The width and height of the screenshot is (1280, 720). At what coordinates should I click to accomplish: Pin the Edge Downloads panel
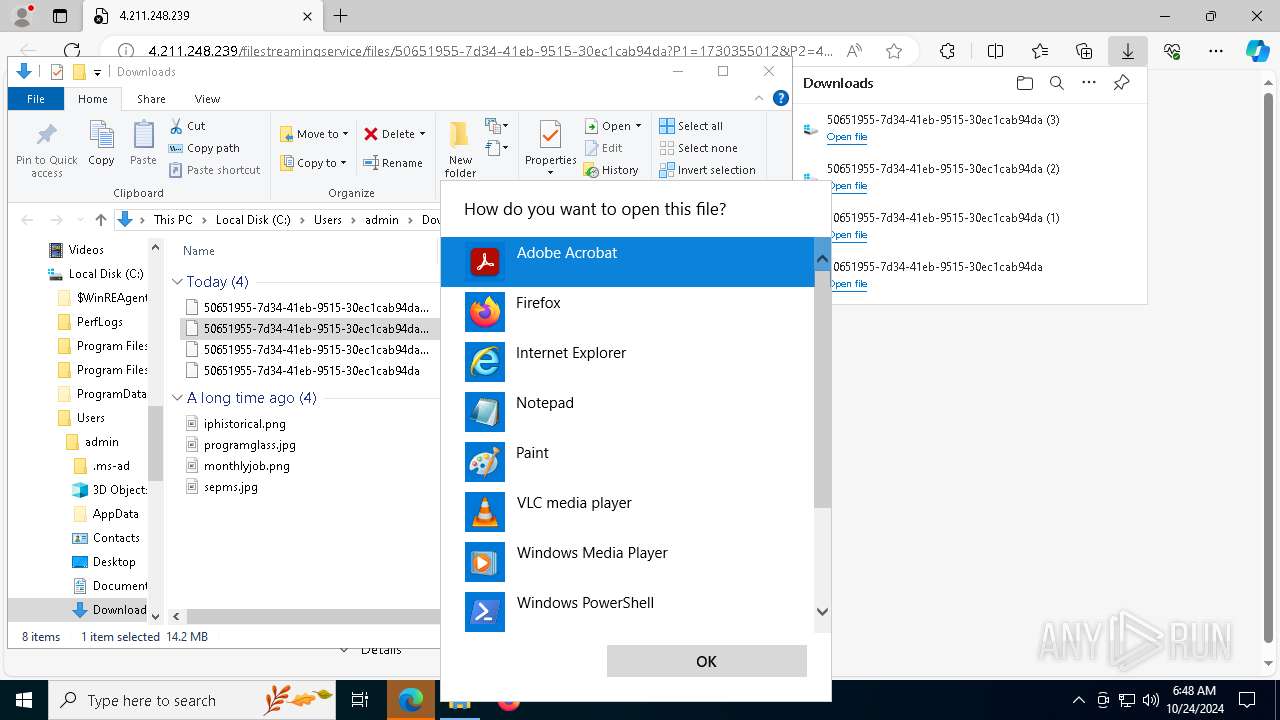click(1122, 83)
